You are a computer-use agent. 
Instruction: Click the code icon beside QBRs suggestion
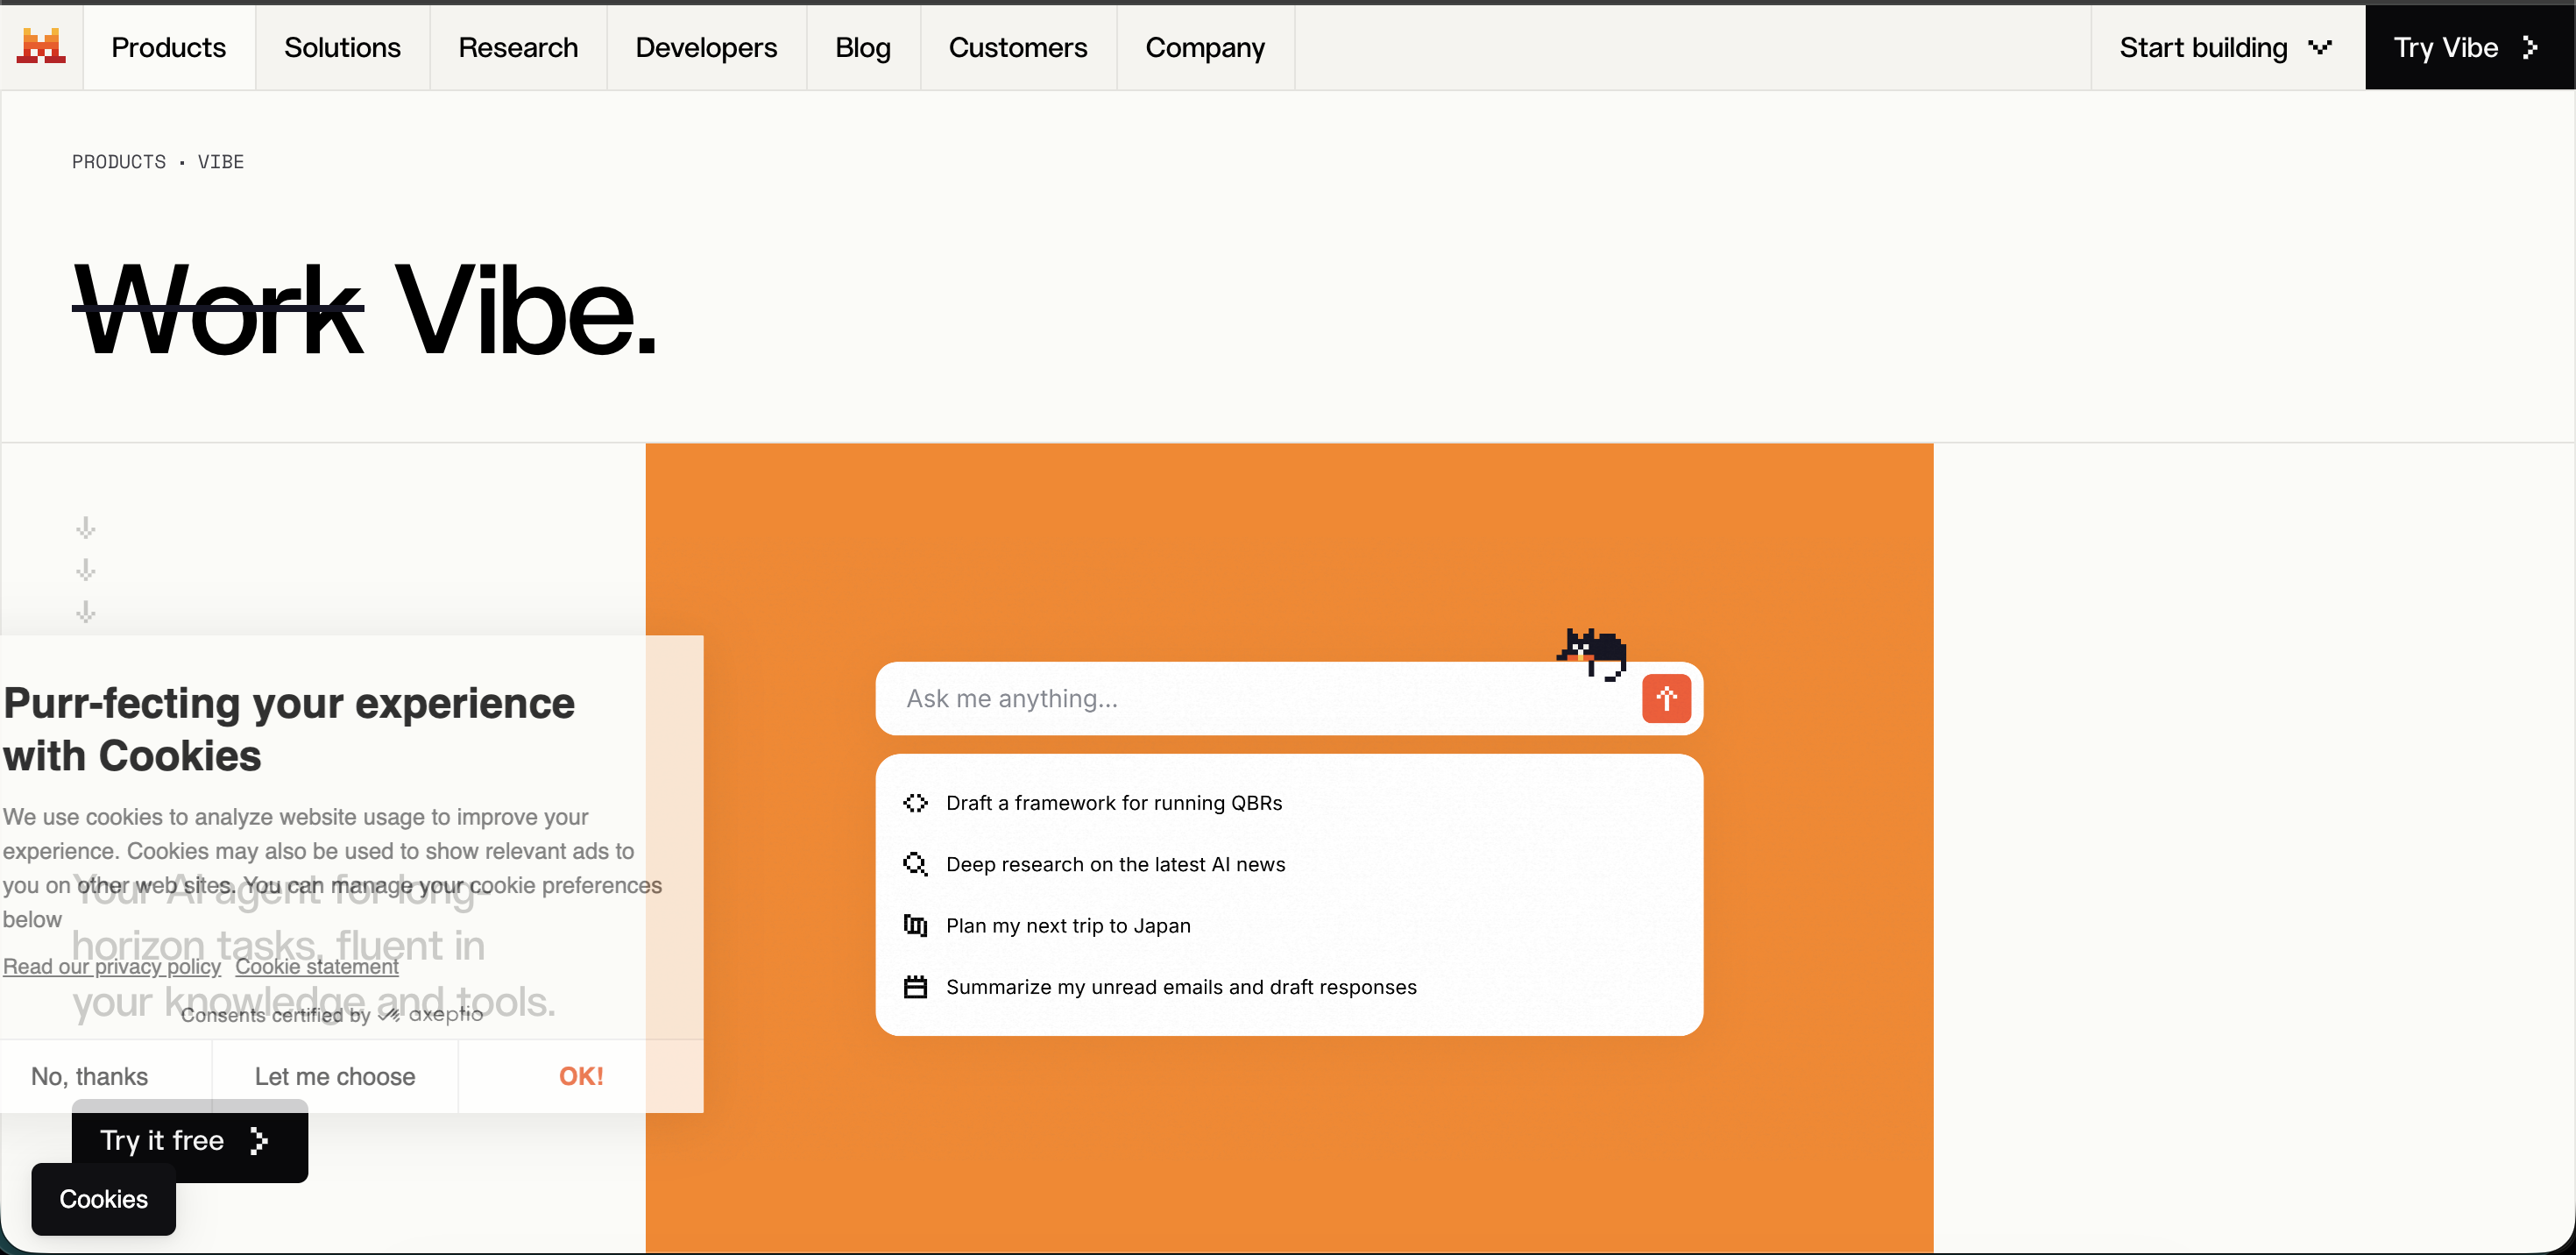pyautogui.click(x=915, y=803)
